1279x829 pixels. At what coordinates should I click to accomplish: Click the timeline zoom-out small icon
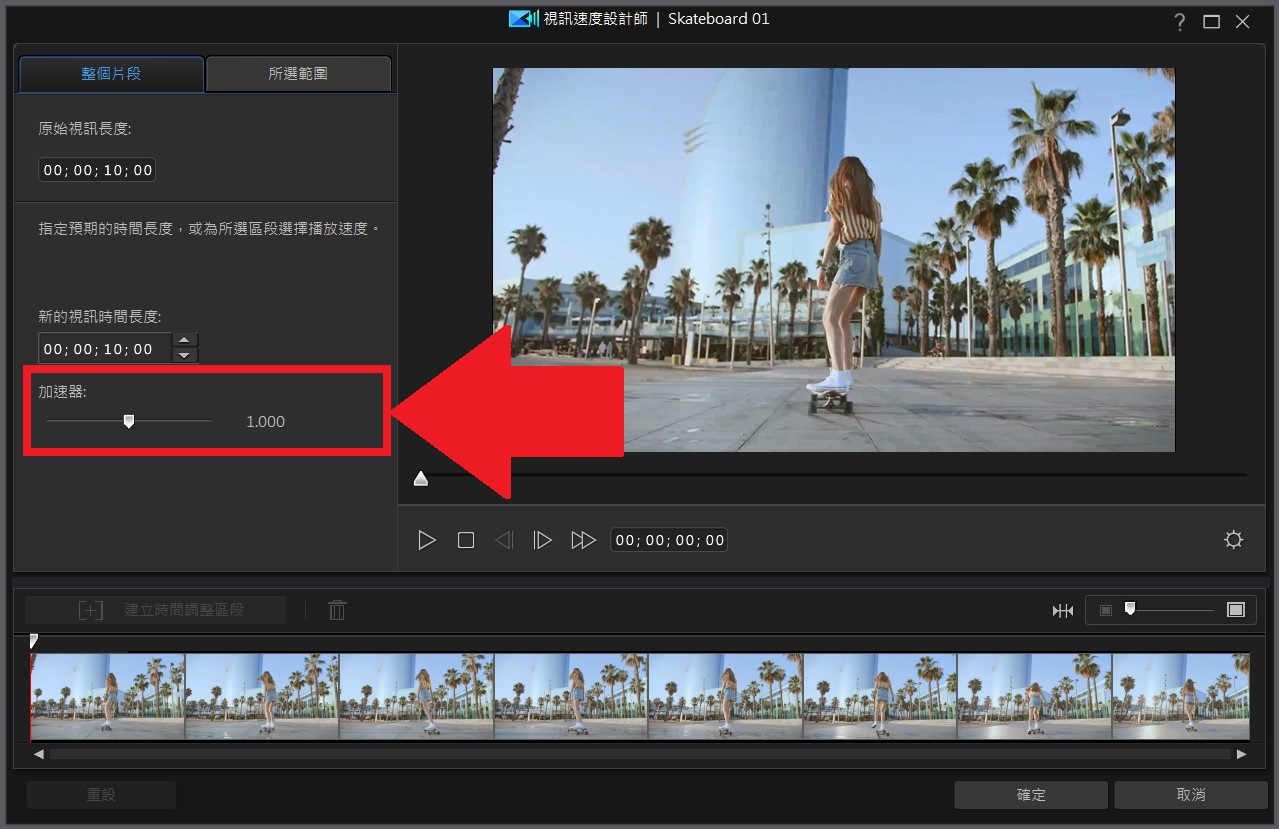(x=1105, y=610)
